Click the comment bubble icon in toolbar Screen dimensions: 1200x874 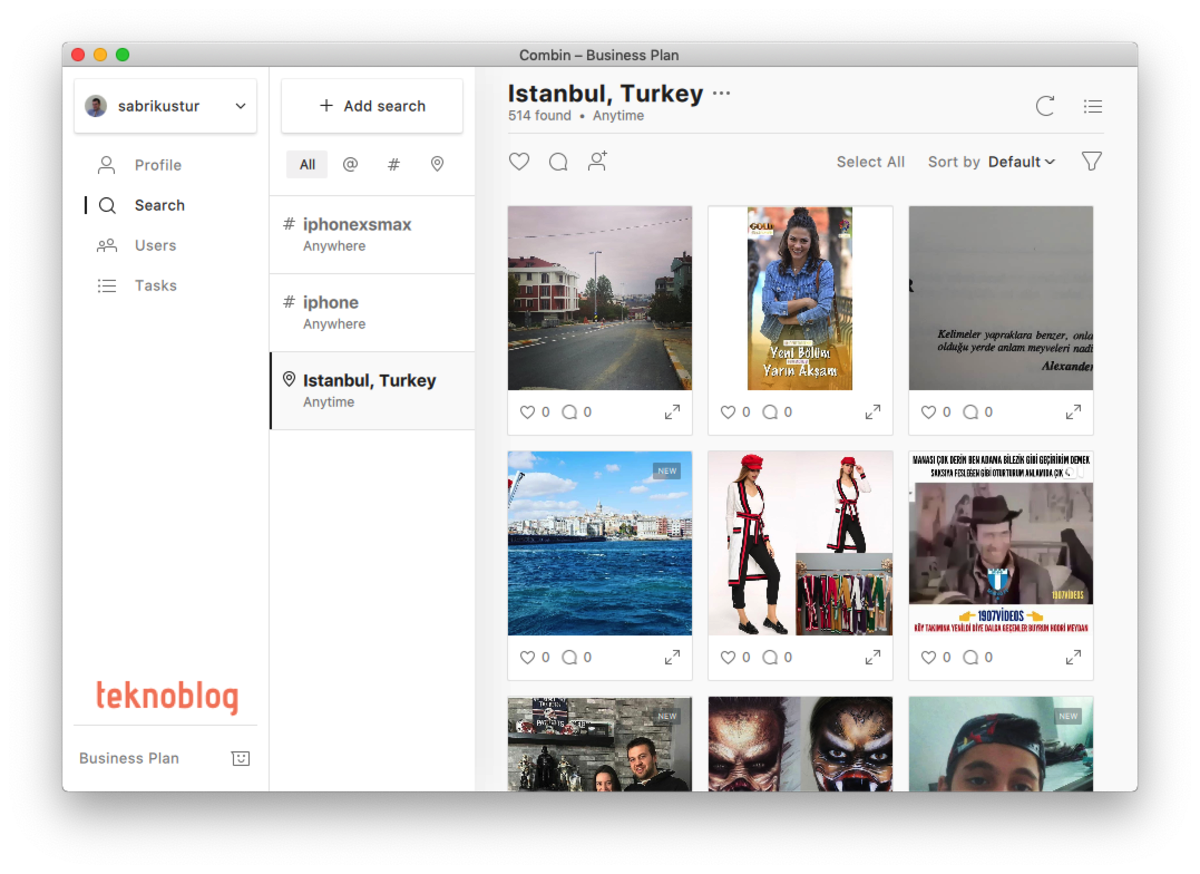tap(558, 161)
